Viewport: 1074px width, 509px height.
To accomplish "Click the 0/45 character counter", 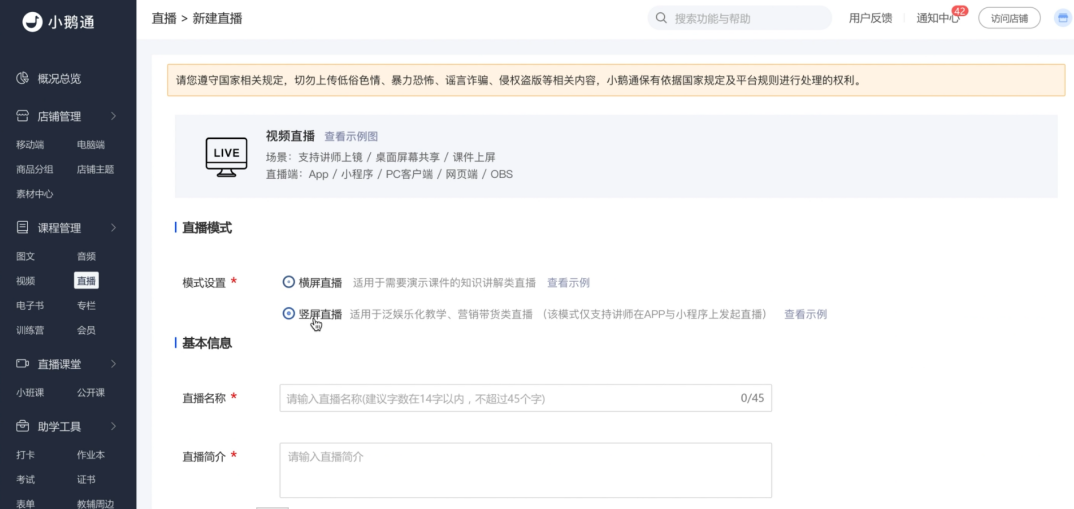I will (x=752, y=398).
